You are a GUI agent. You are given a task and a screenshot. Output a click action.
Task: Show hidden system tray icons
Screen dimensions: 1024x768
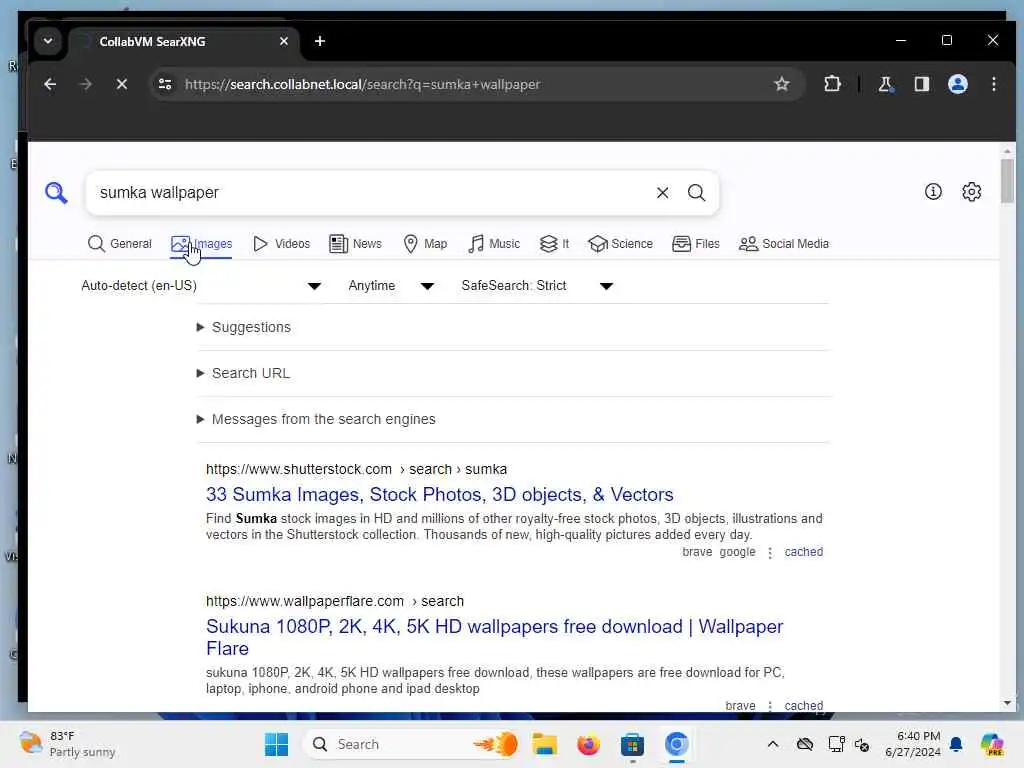[x=773, y=744]
